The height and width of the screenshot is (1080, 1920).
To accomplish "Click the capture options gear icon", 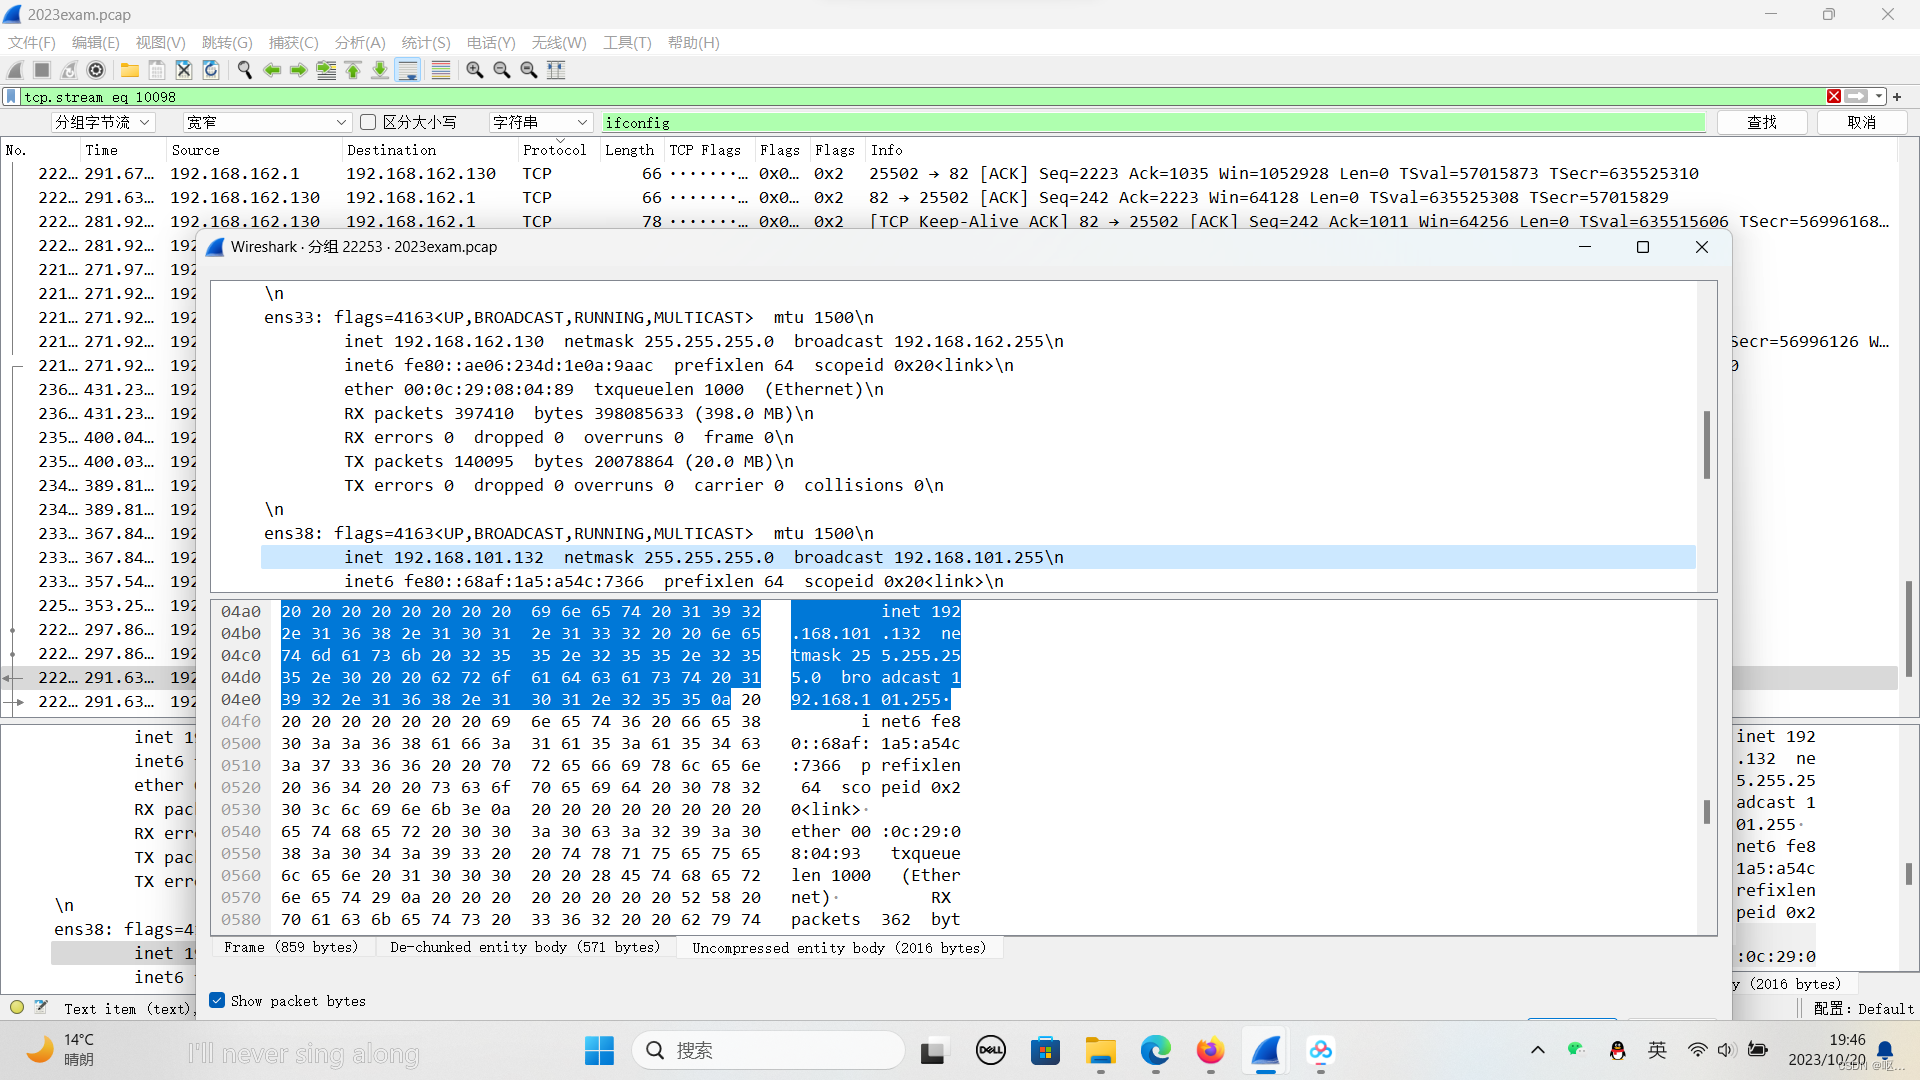I will [x=96, y=70].
